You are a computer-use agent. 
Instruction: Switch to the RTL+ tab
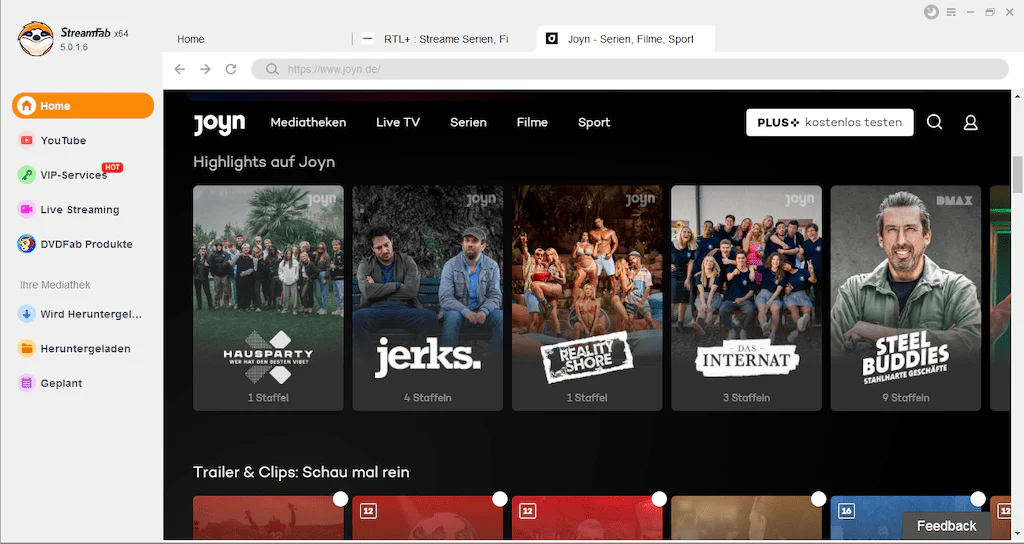coord(445,39)
